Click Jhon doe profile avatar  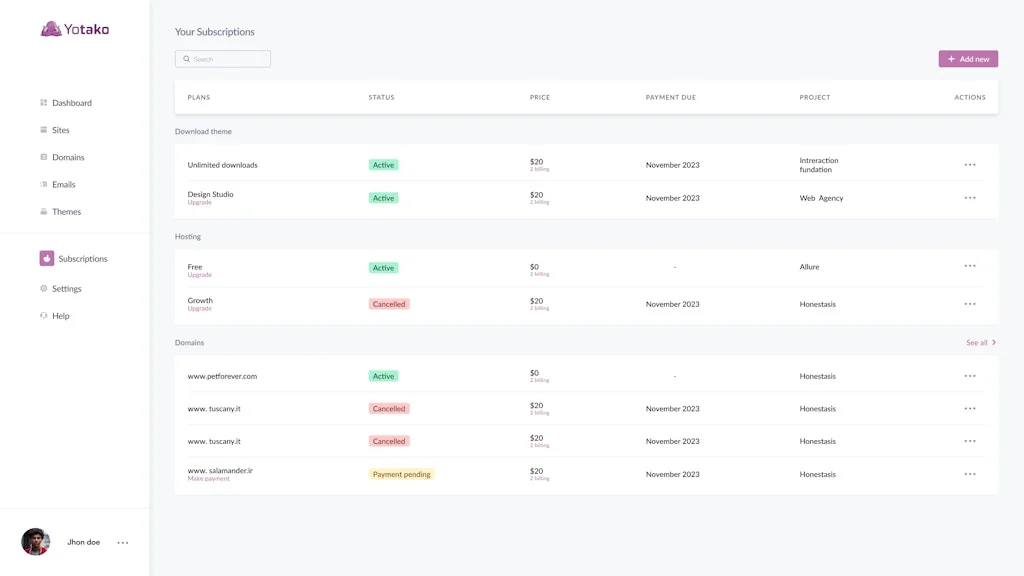(36, 542)
